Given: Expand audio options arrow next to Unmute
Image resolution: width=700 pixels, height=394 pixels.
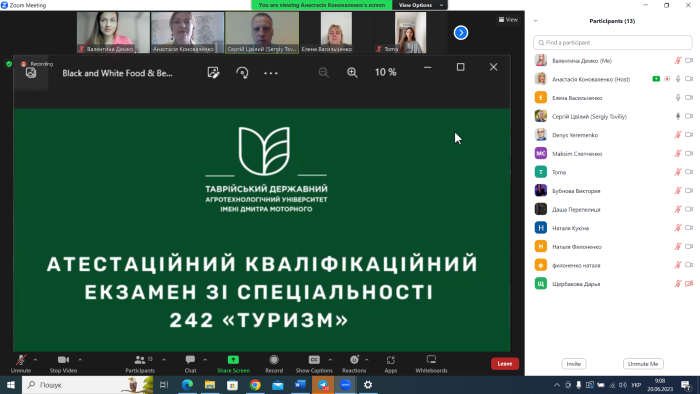Looking at the screenshot, I should tap(35, 360).
